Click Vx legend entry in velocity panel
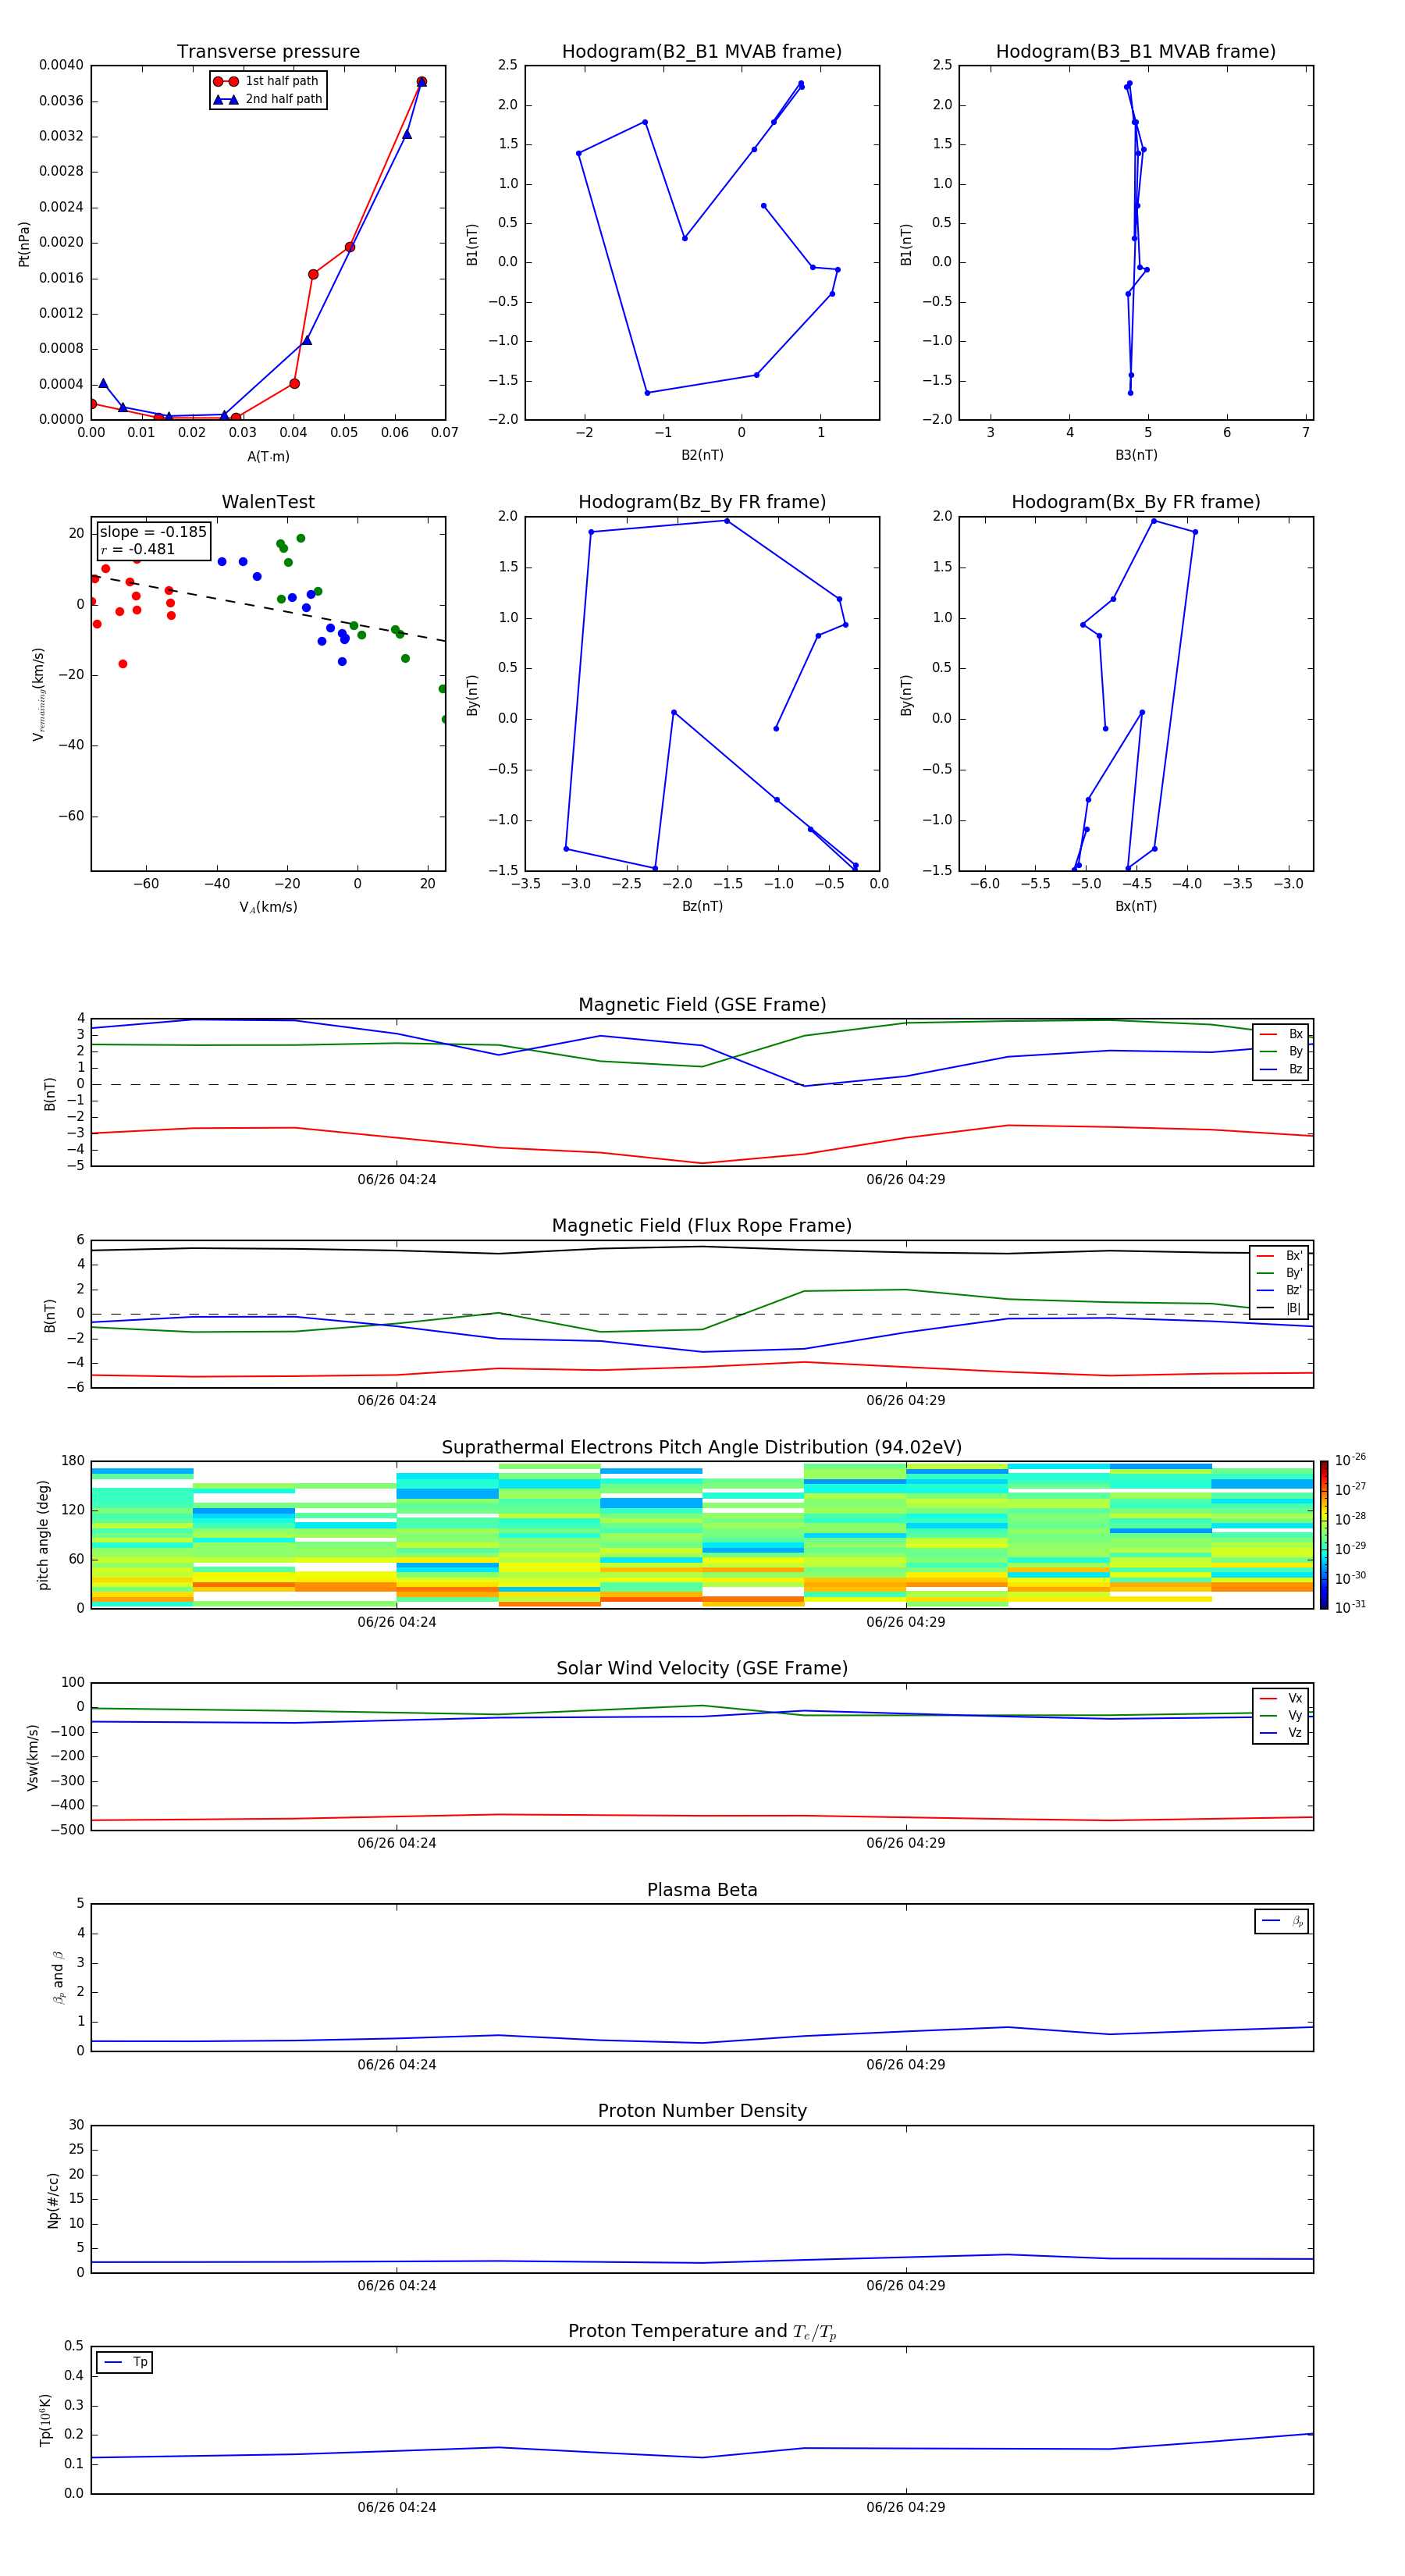The width and height of the screenshot is (1405, 2576). pyautogui.click(x=1281, y=1698)
